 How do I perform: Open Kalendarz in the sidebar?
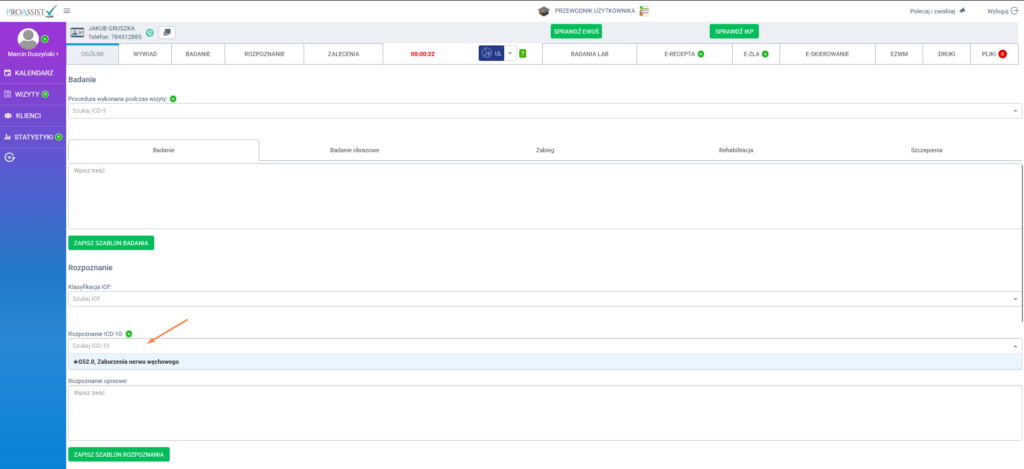coord(33,73)
